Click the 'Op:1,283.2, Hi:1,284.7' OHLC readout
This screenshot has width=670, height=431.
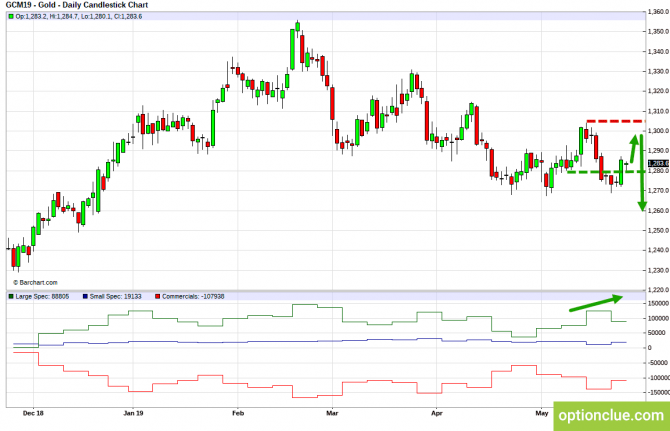(79, 17)
